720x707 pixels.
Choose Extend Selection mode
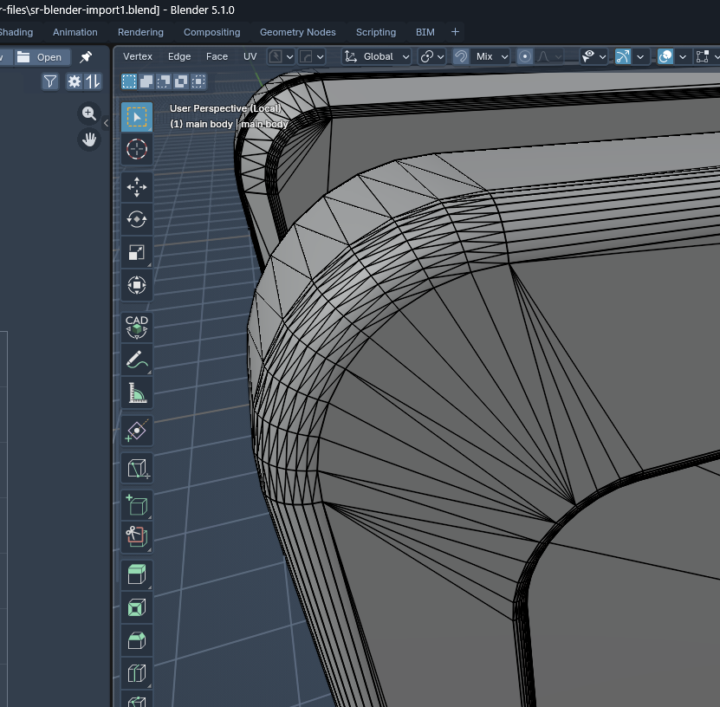click(x=146, y=82)
